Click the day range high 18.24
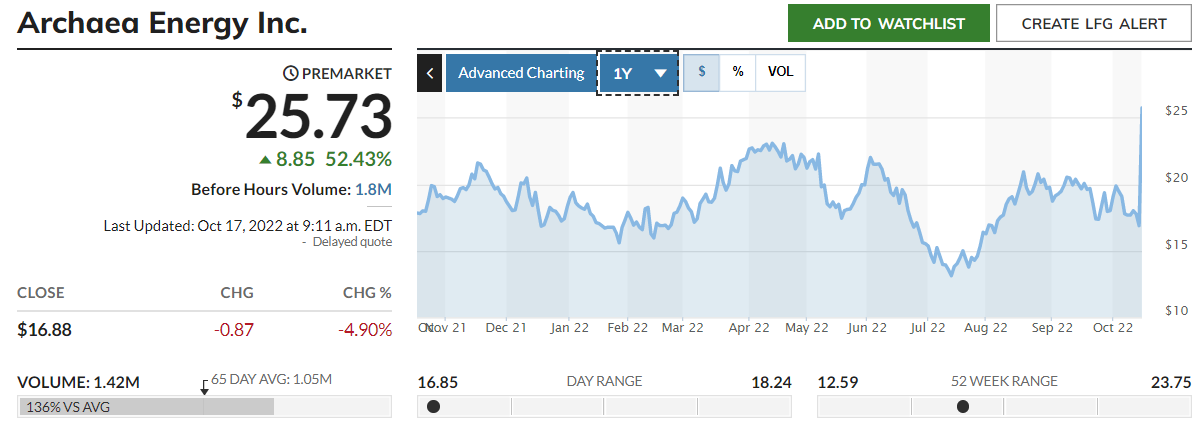 coord(771,381)
